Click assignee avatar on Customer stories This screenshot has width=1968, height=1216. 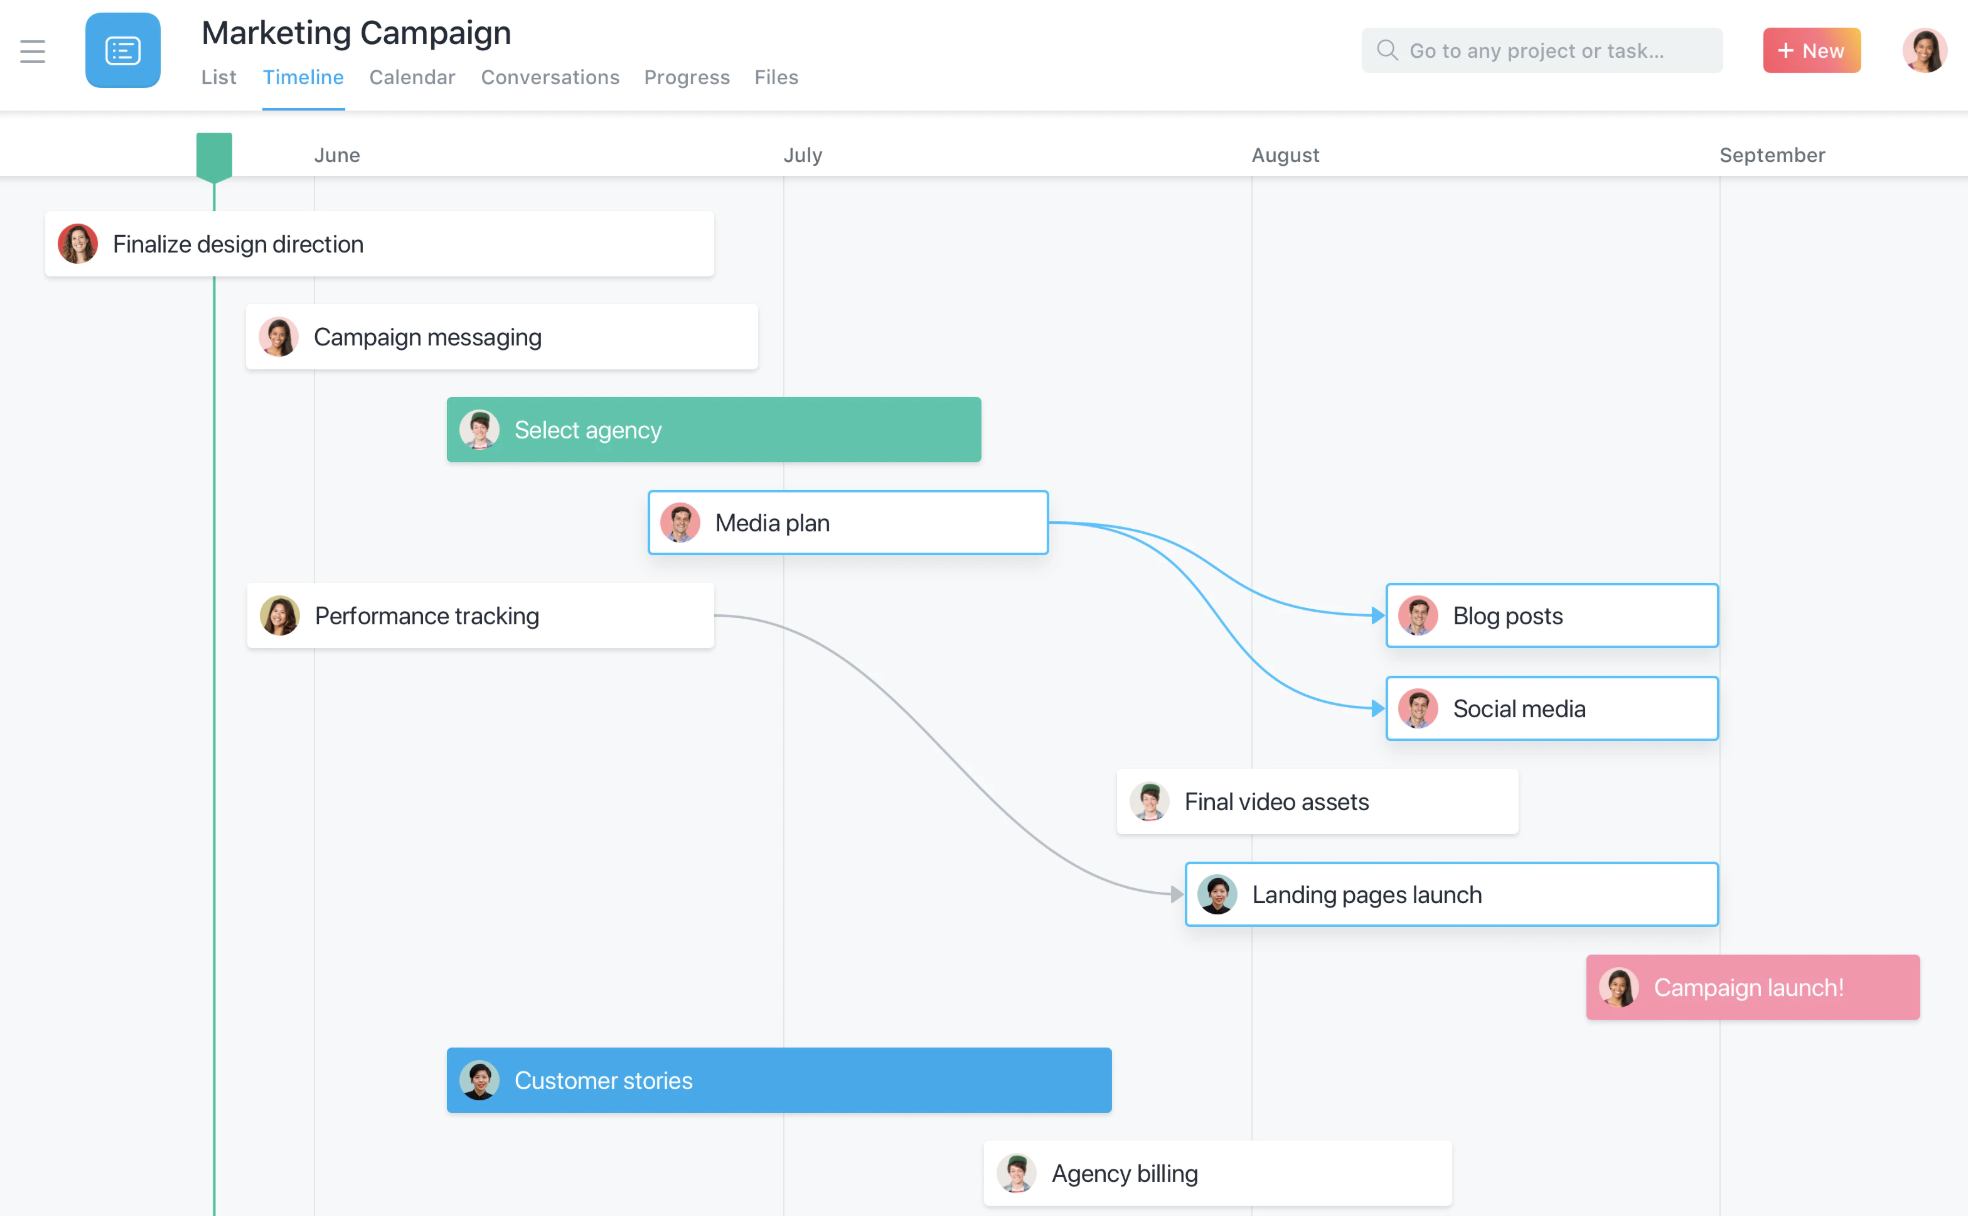coord(479,1081)
